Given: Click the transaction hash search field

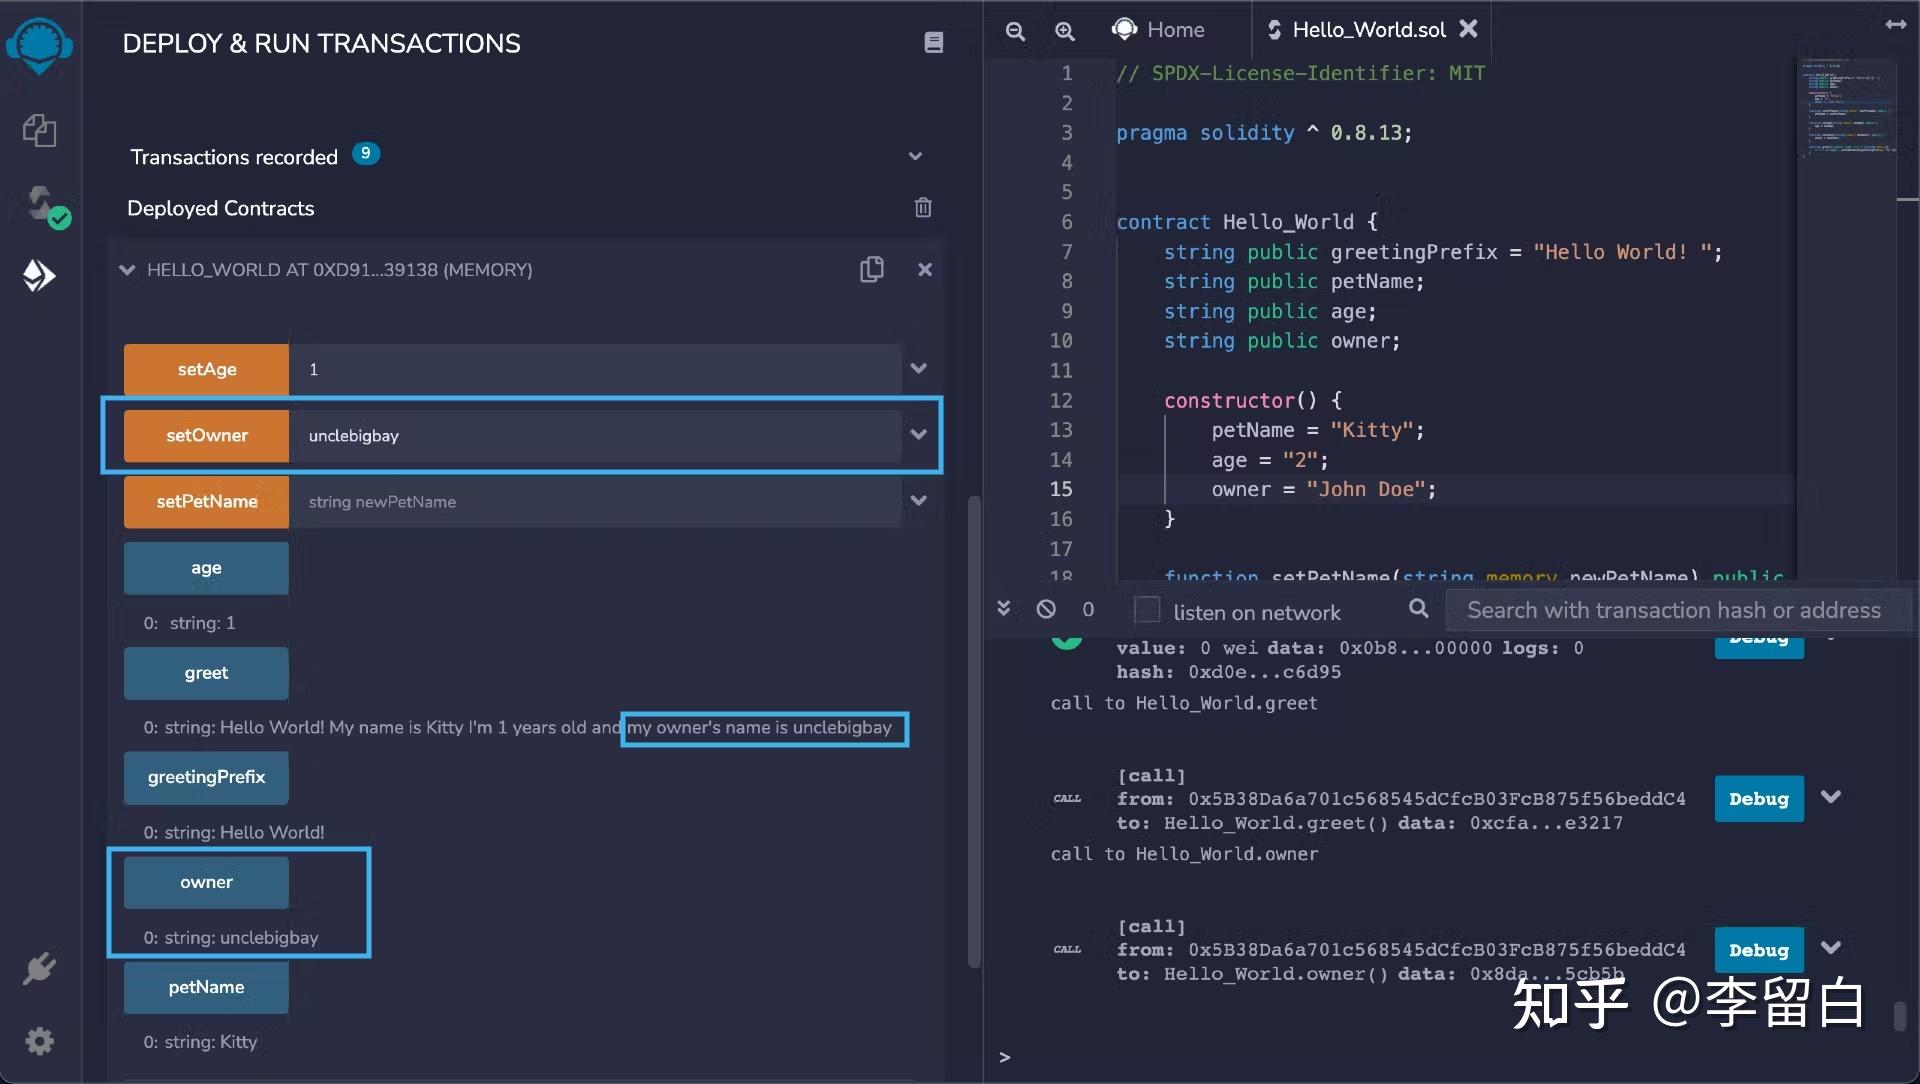Looking at the screenshot, I should [1673, 610].
